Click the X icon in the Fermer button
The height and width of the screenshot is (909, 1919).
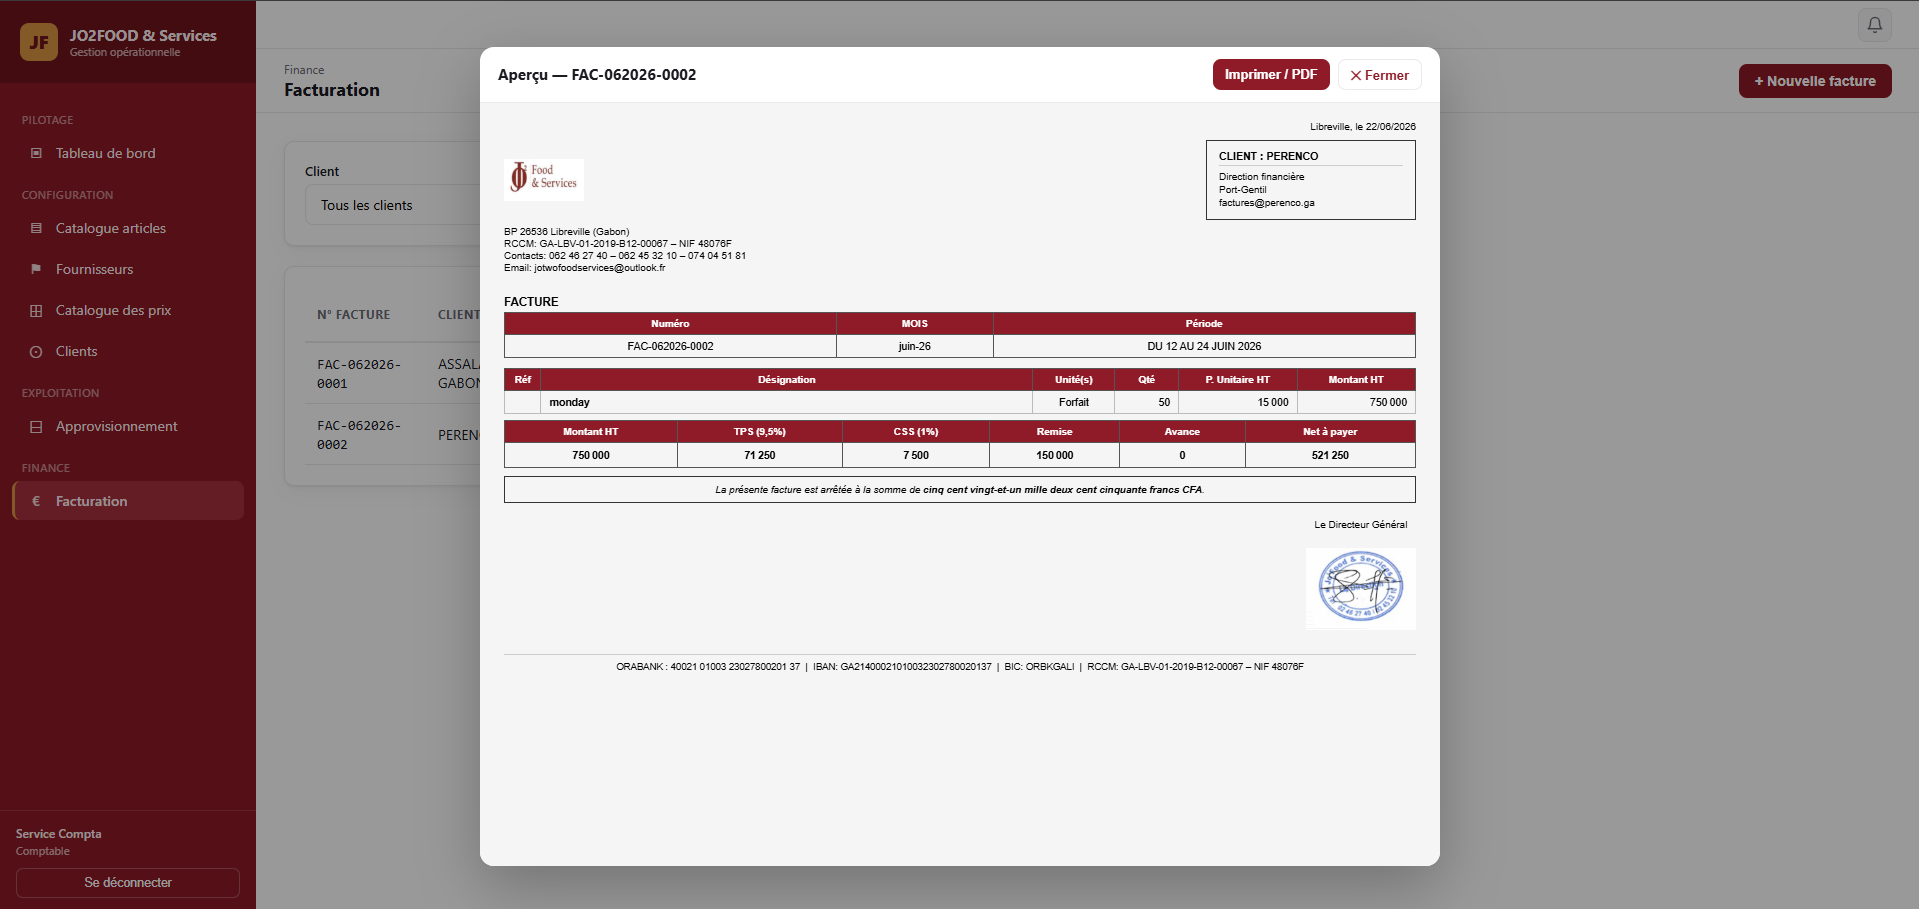1356,75
